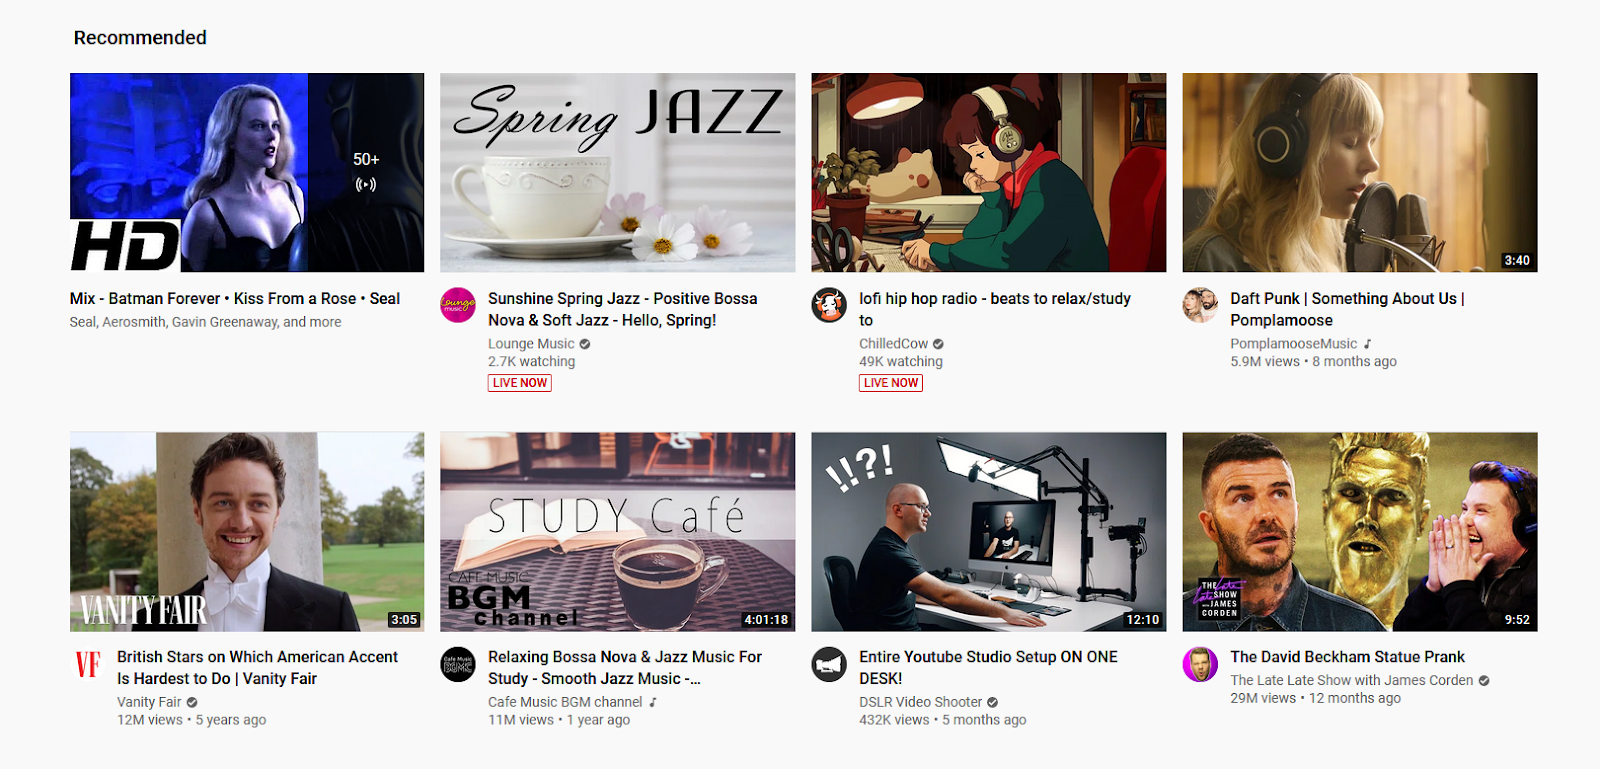1600x769 pixels.
Task: Open the Batman Forever mix thumbnail
Action: pos(247,172)
